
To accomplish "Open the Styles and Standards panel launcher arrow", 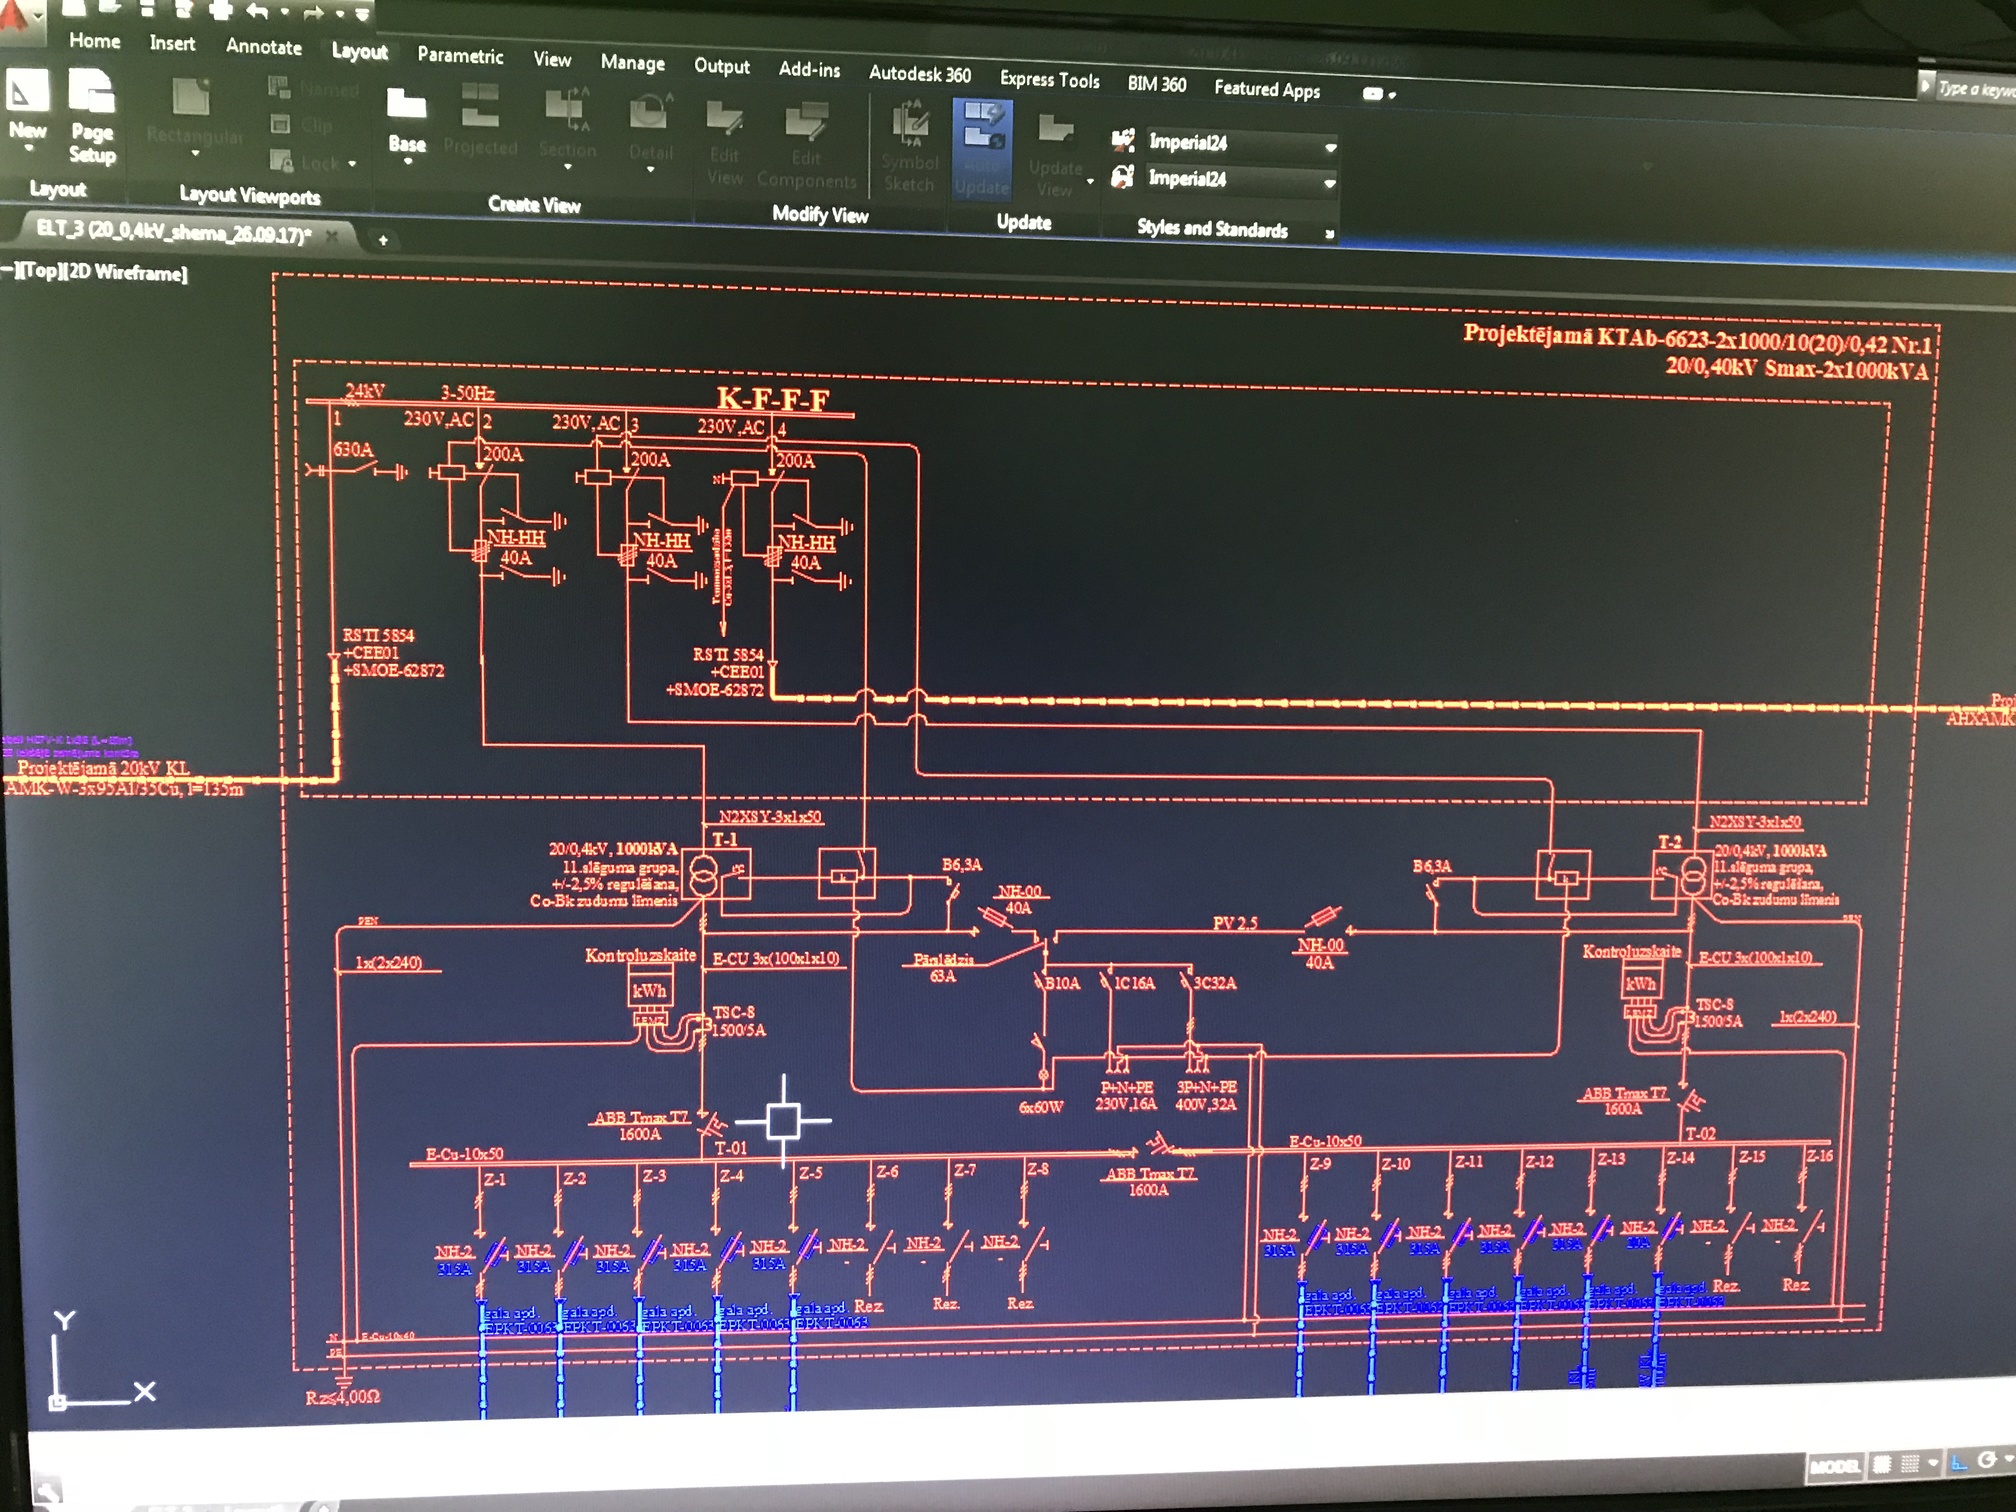I will point(1329,234).
